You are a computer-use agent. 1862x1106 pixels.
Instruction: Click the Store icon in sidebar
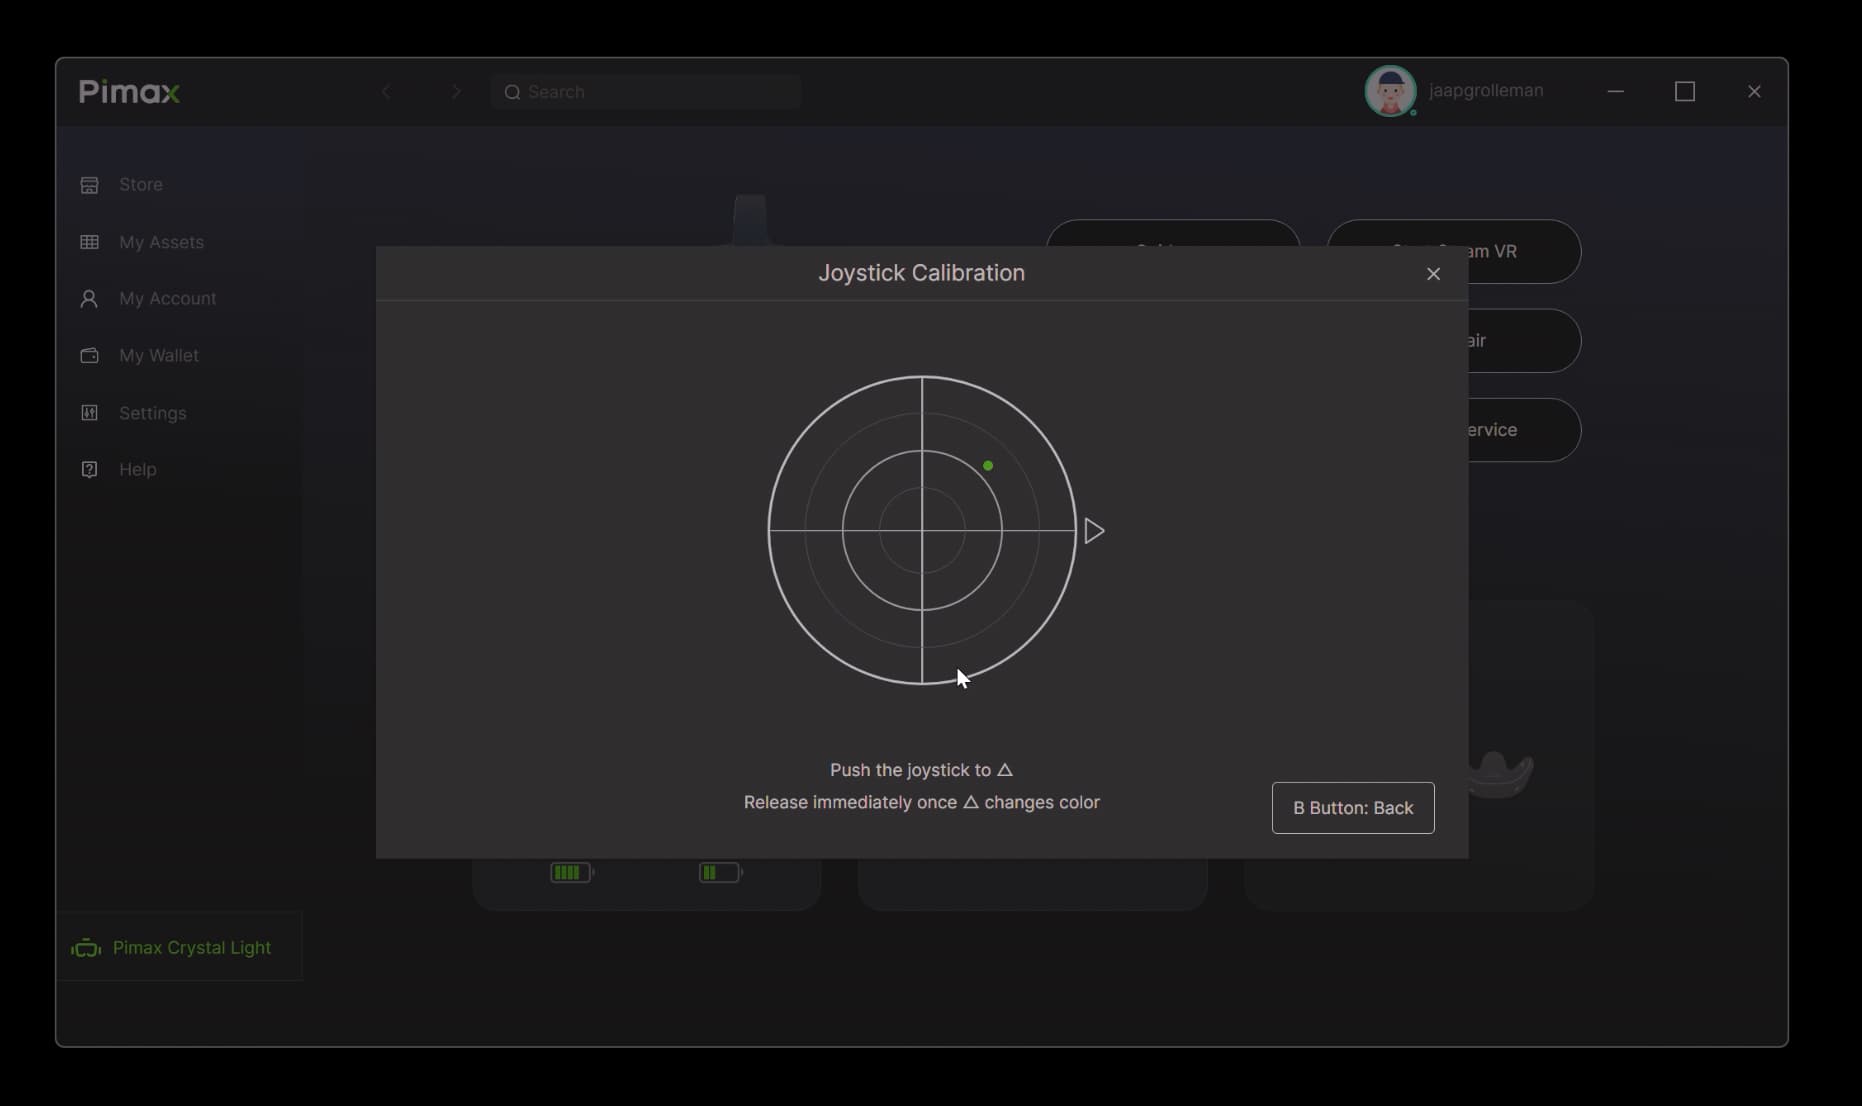89,185
